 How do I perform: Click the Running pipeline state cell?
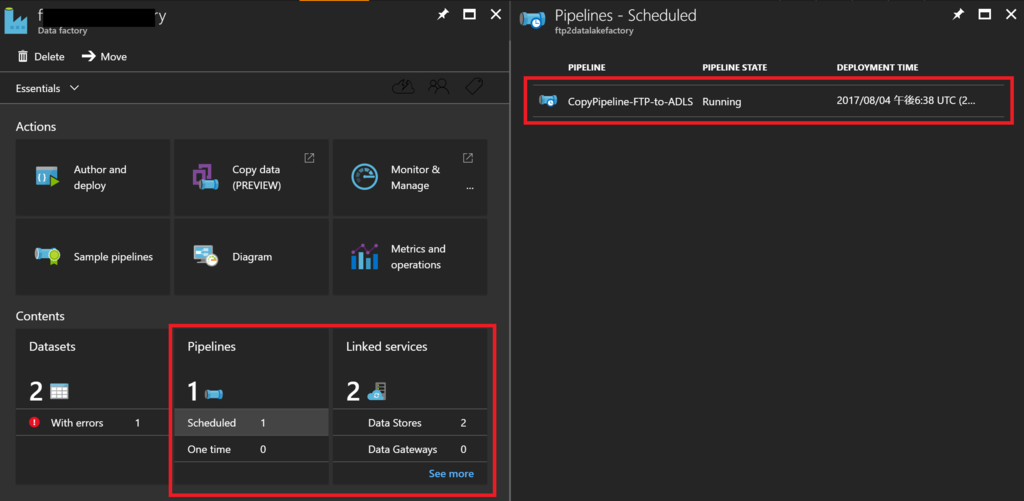(722, 102)
